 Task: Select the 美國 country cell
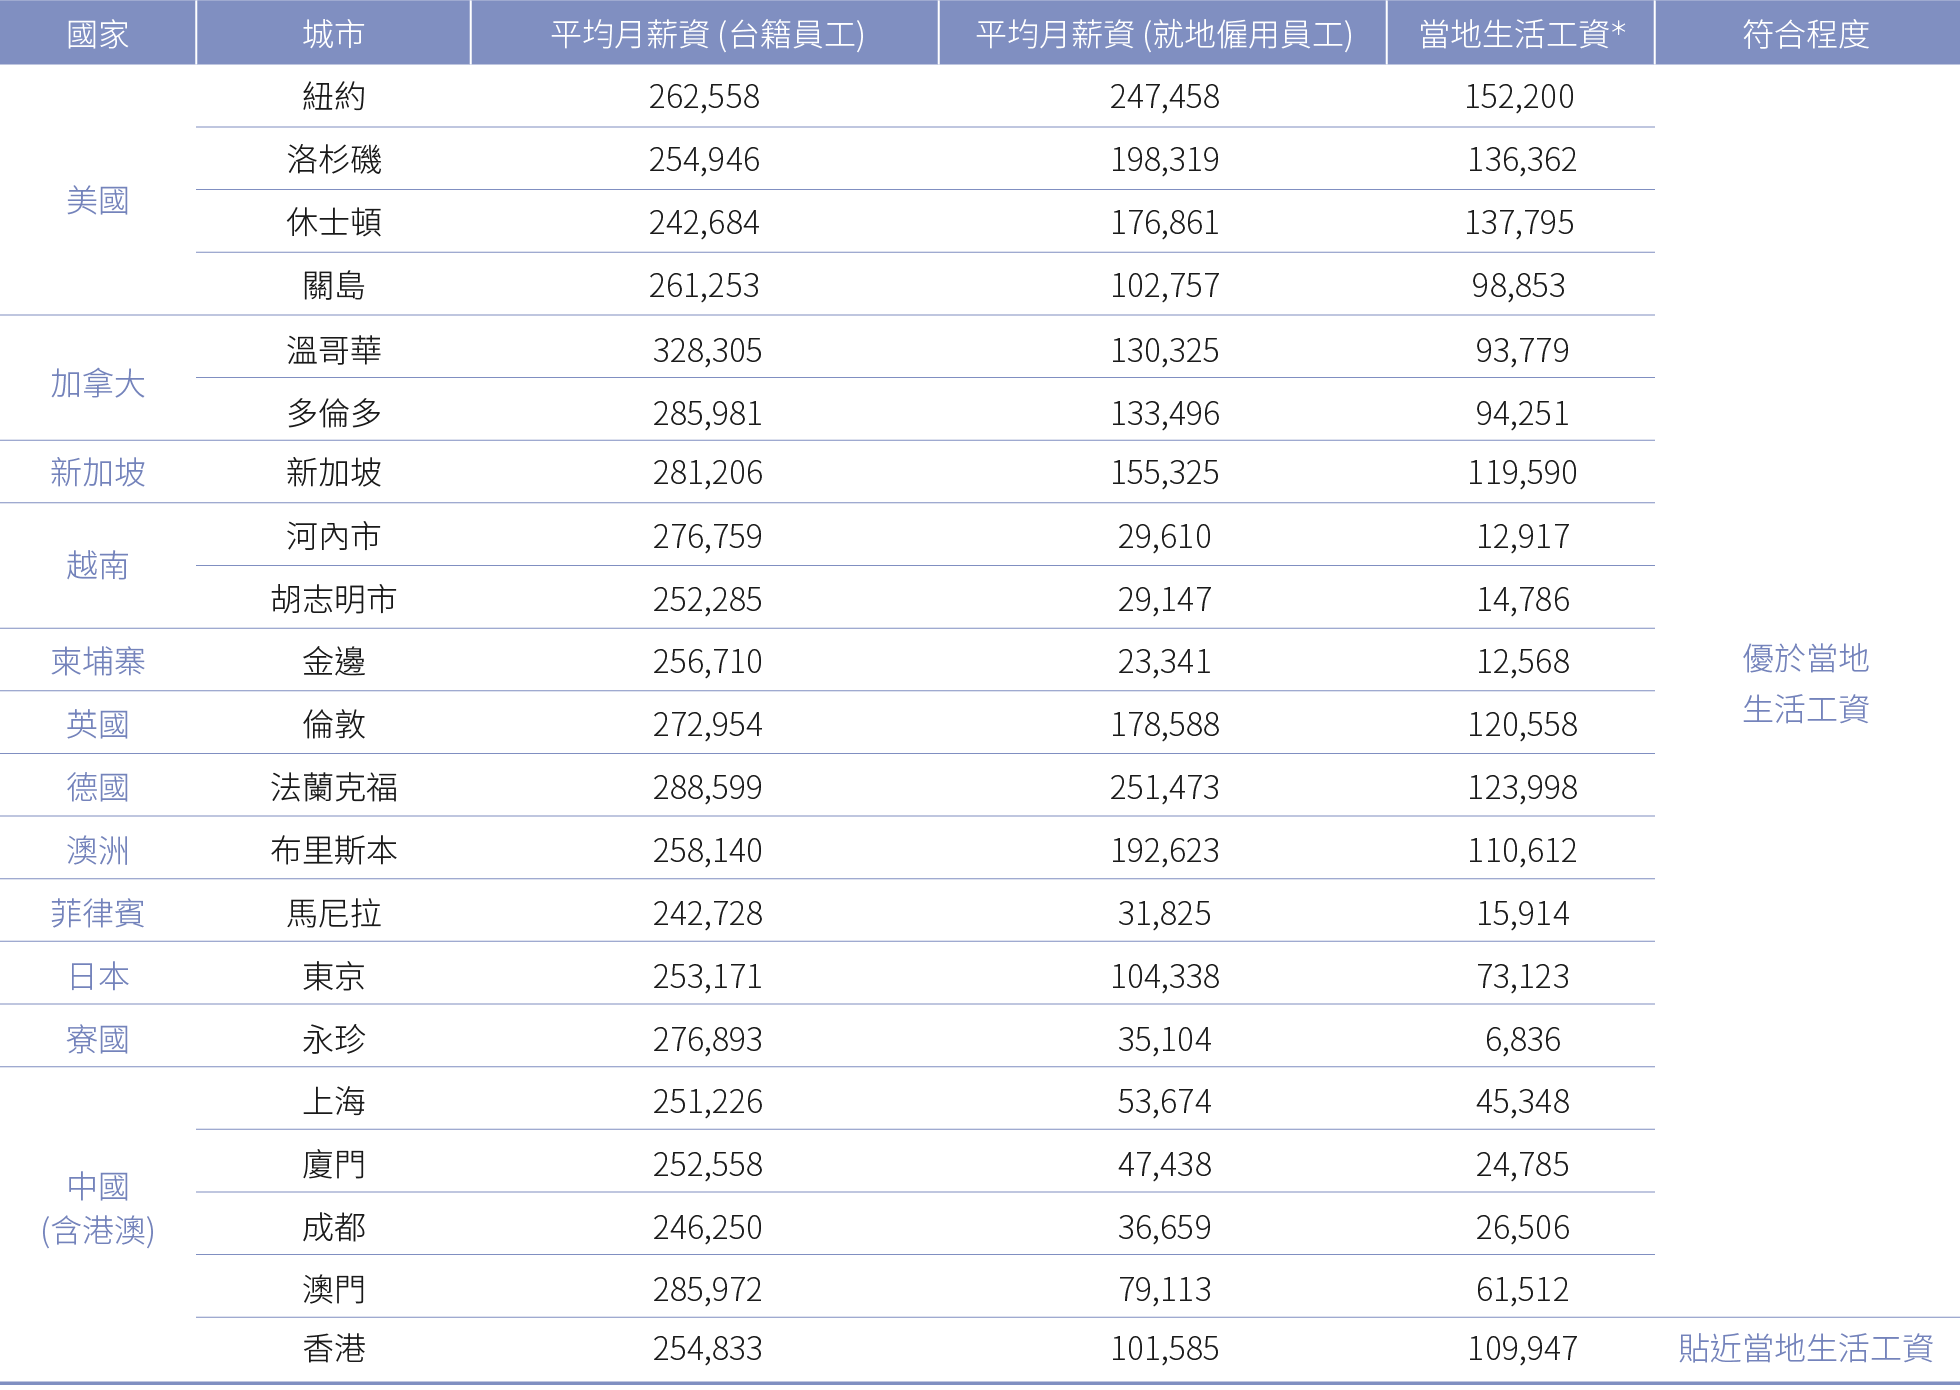click(97, 201)
